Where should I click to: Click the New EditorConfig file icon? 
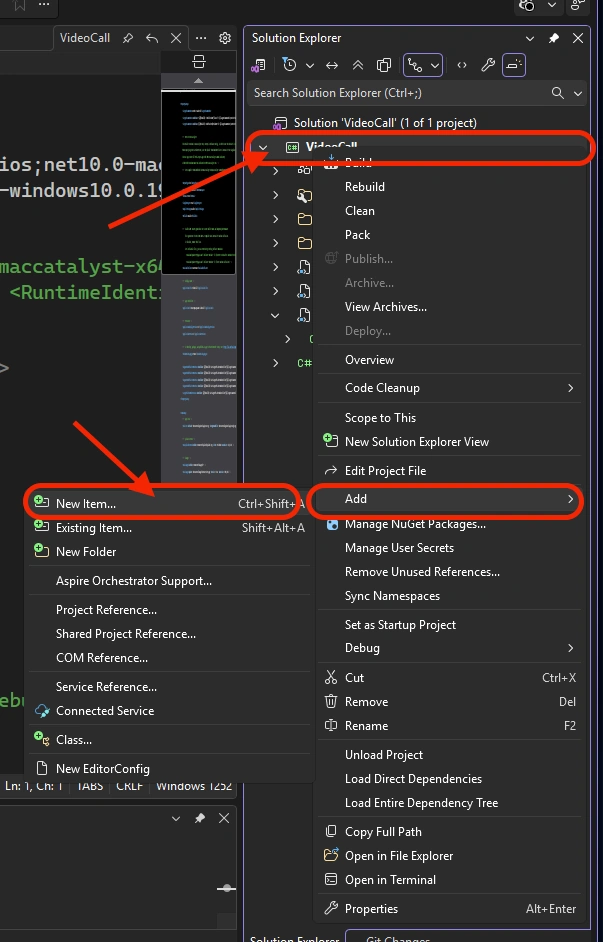pos(42,768)
